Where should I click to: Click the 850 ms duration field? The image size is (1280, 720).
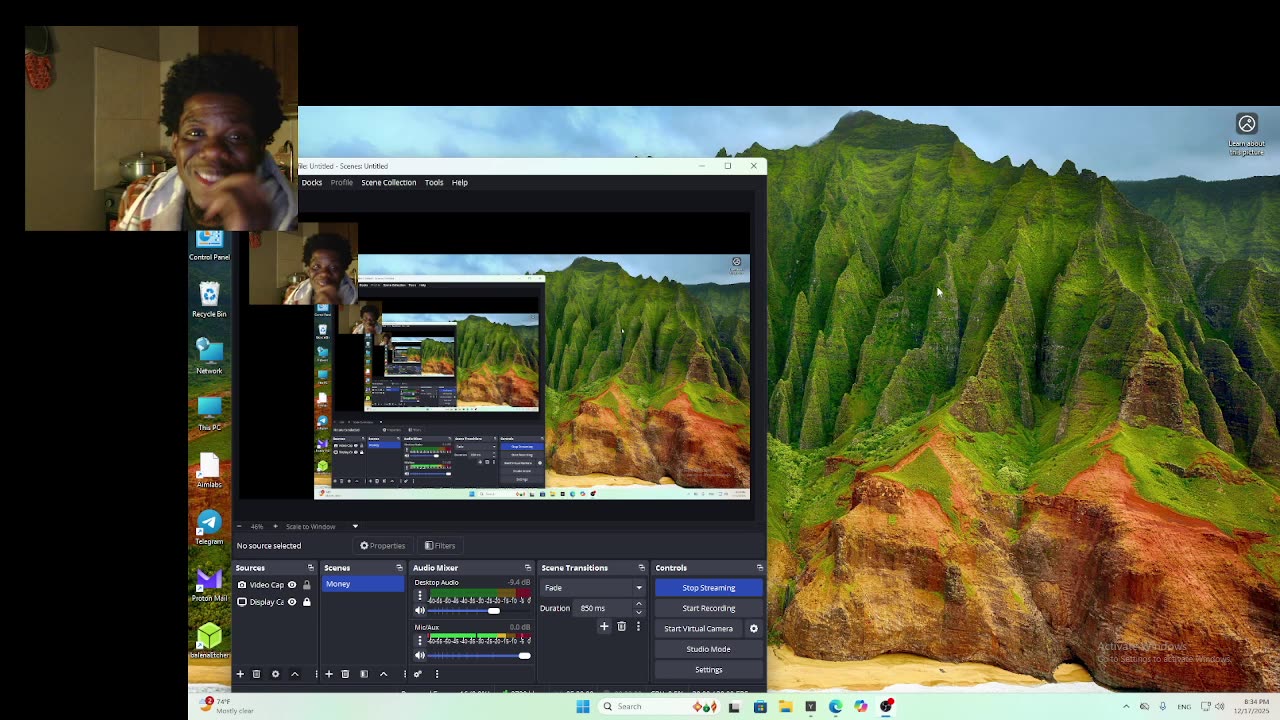(x=603, y=608)
